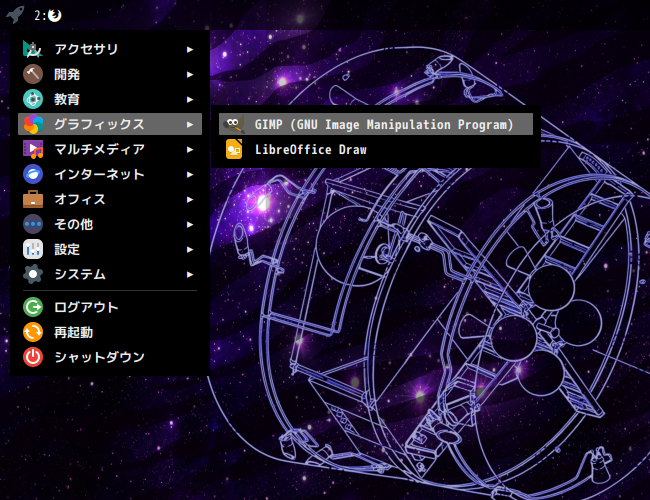
Task: Click the workspace number 2 label
Action: [38, 16]
